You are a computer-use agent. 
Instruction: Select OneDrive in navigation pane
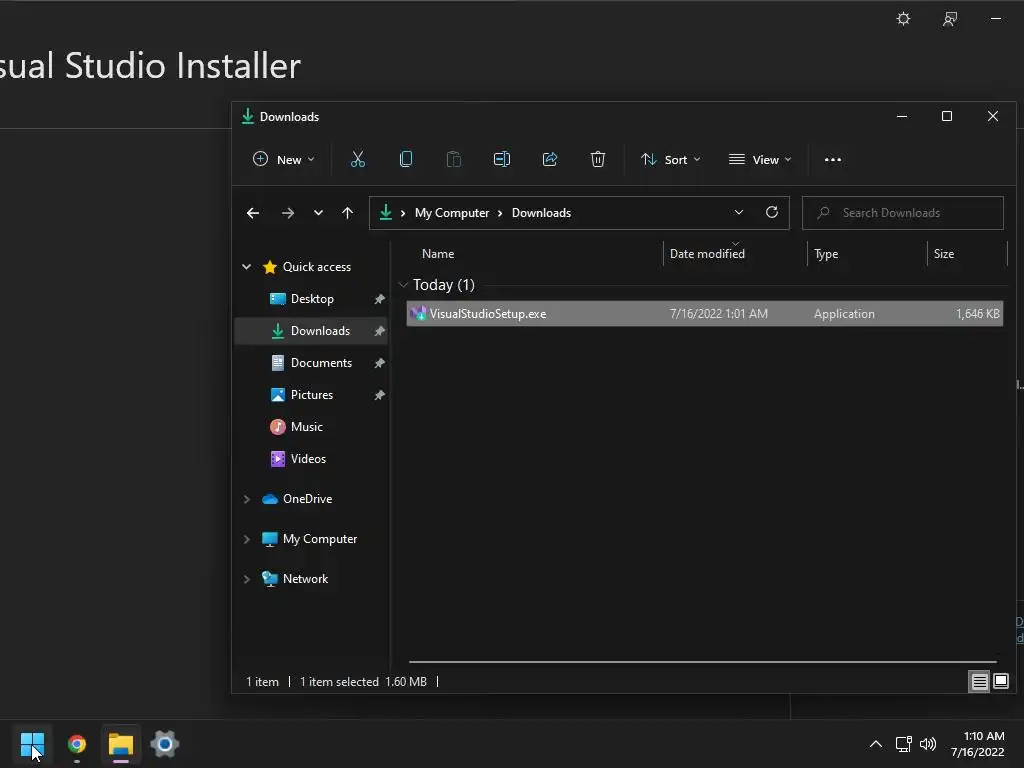point(307,499)
